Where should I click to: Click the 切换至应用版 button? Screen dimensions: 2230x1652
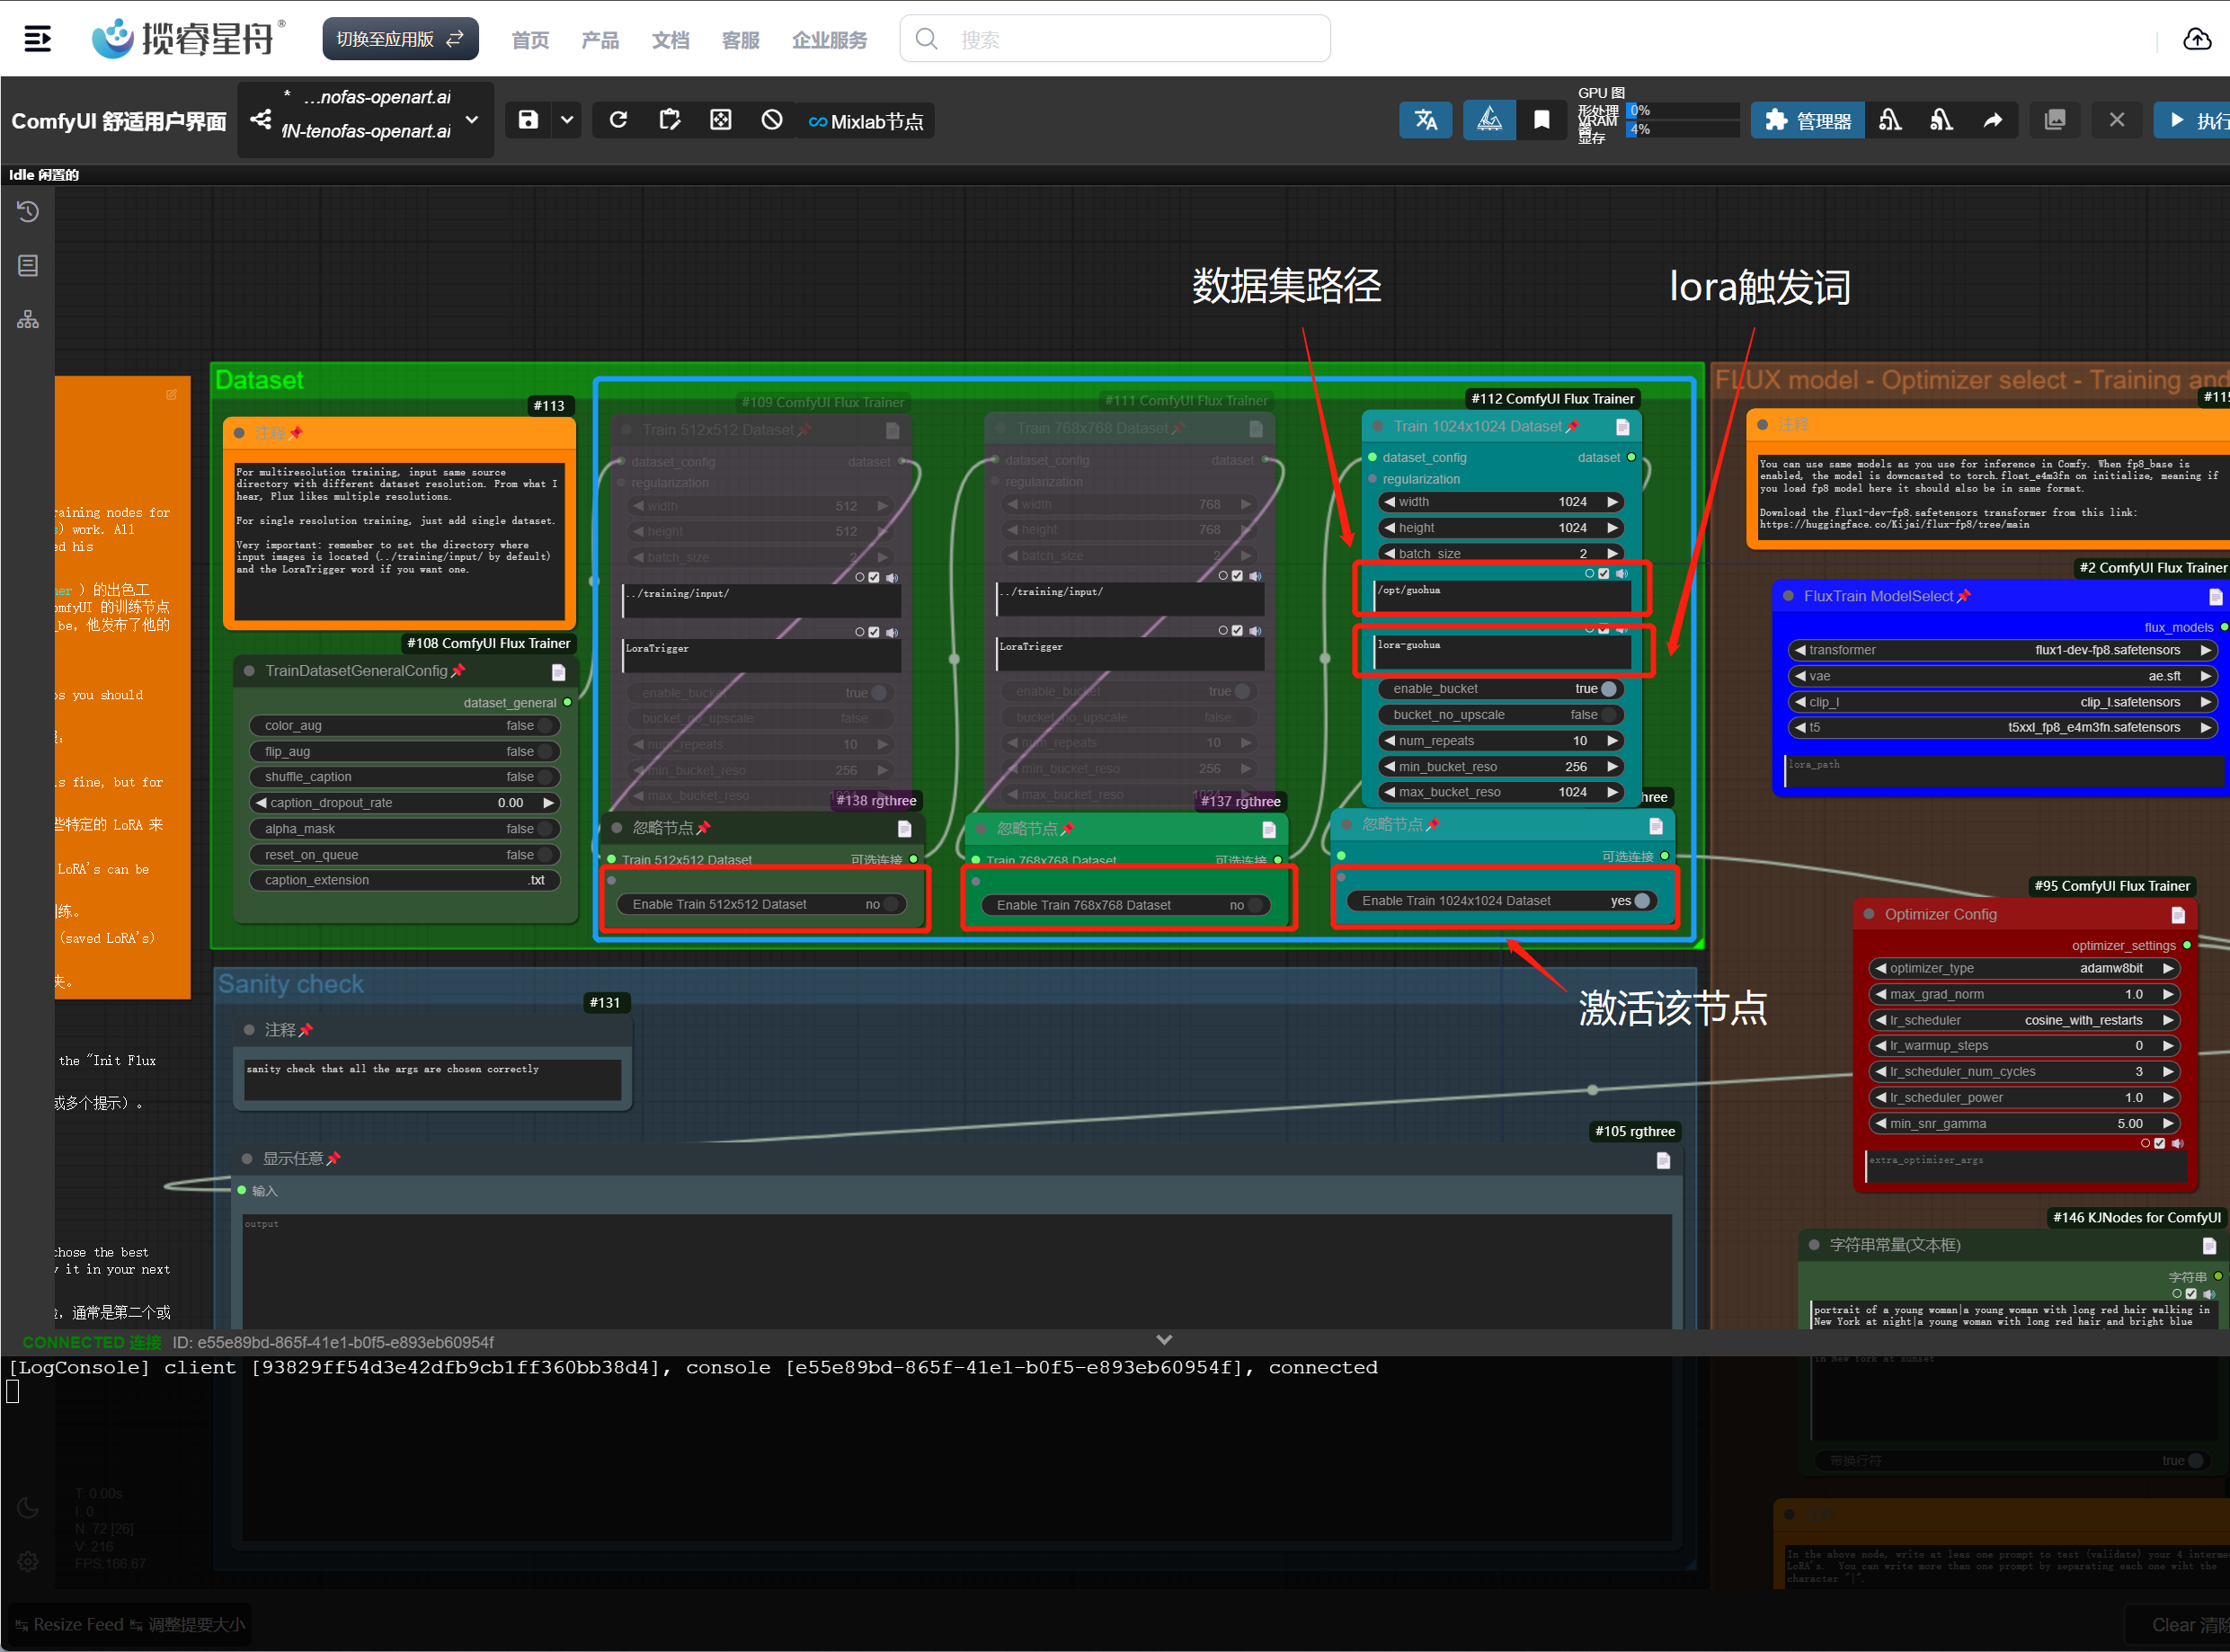pyautogui.click(x=400, y=39)
